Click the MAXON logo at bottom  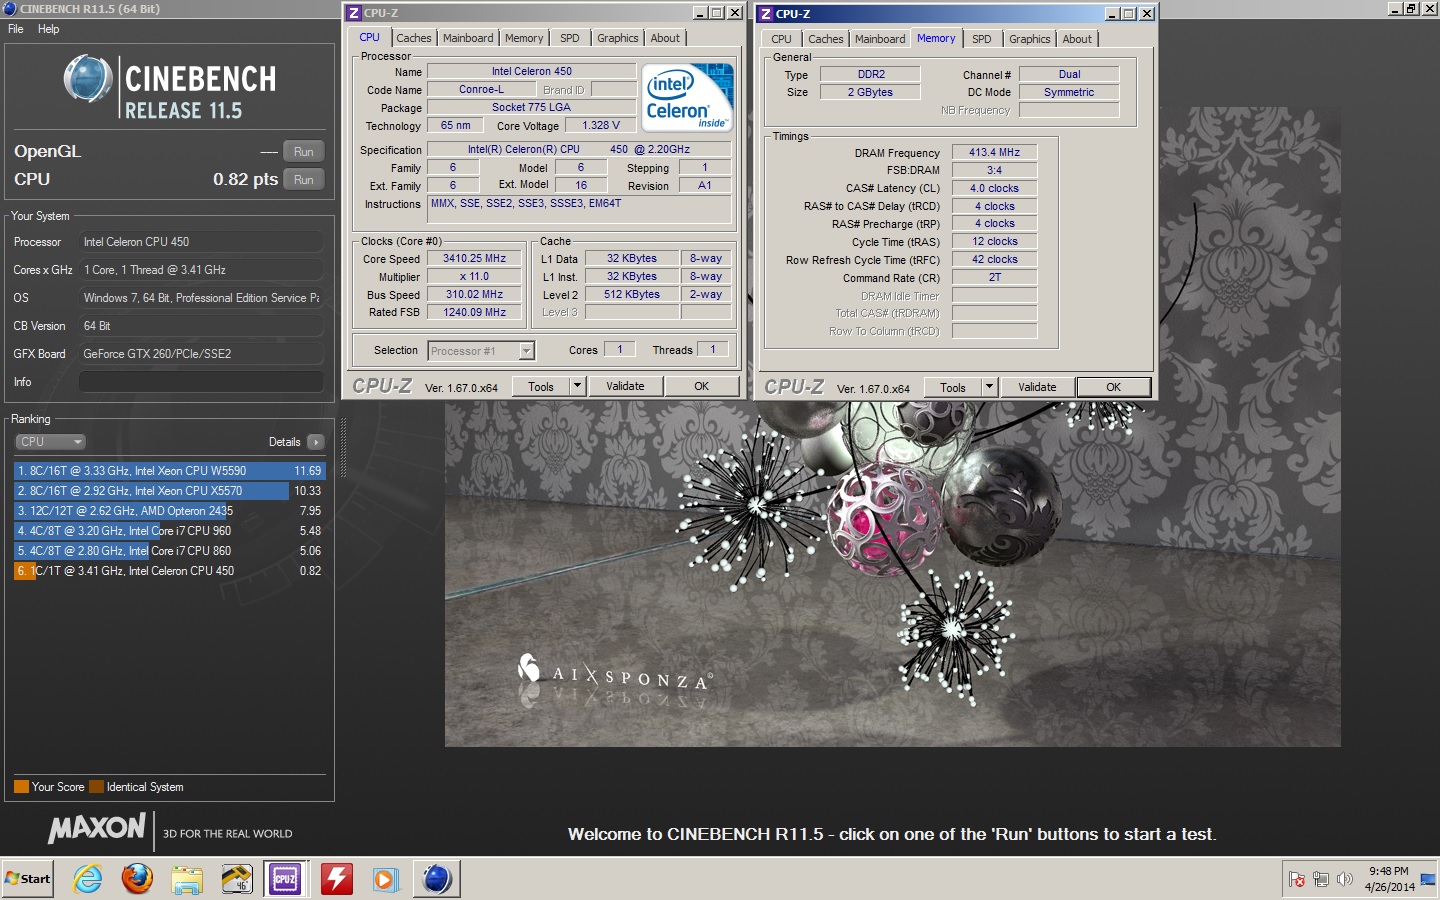point(97,828)
